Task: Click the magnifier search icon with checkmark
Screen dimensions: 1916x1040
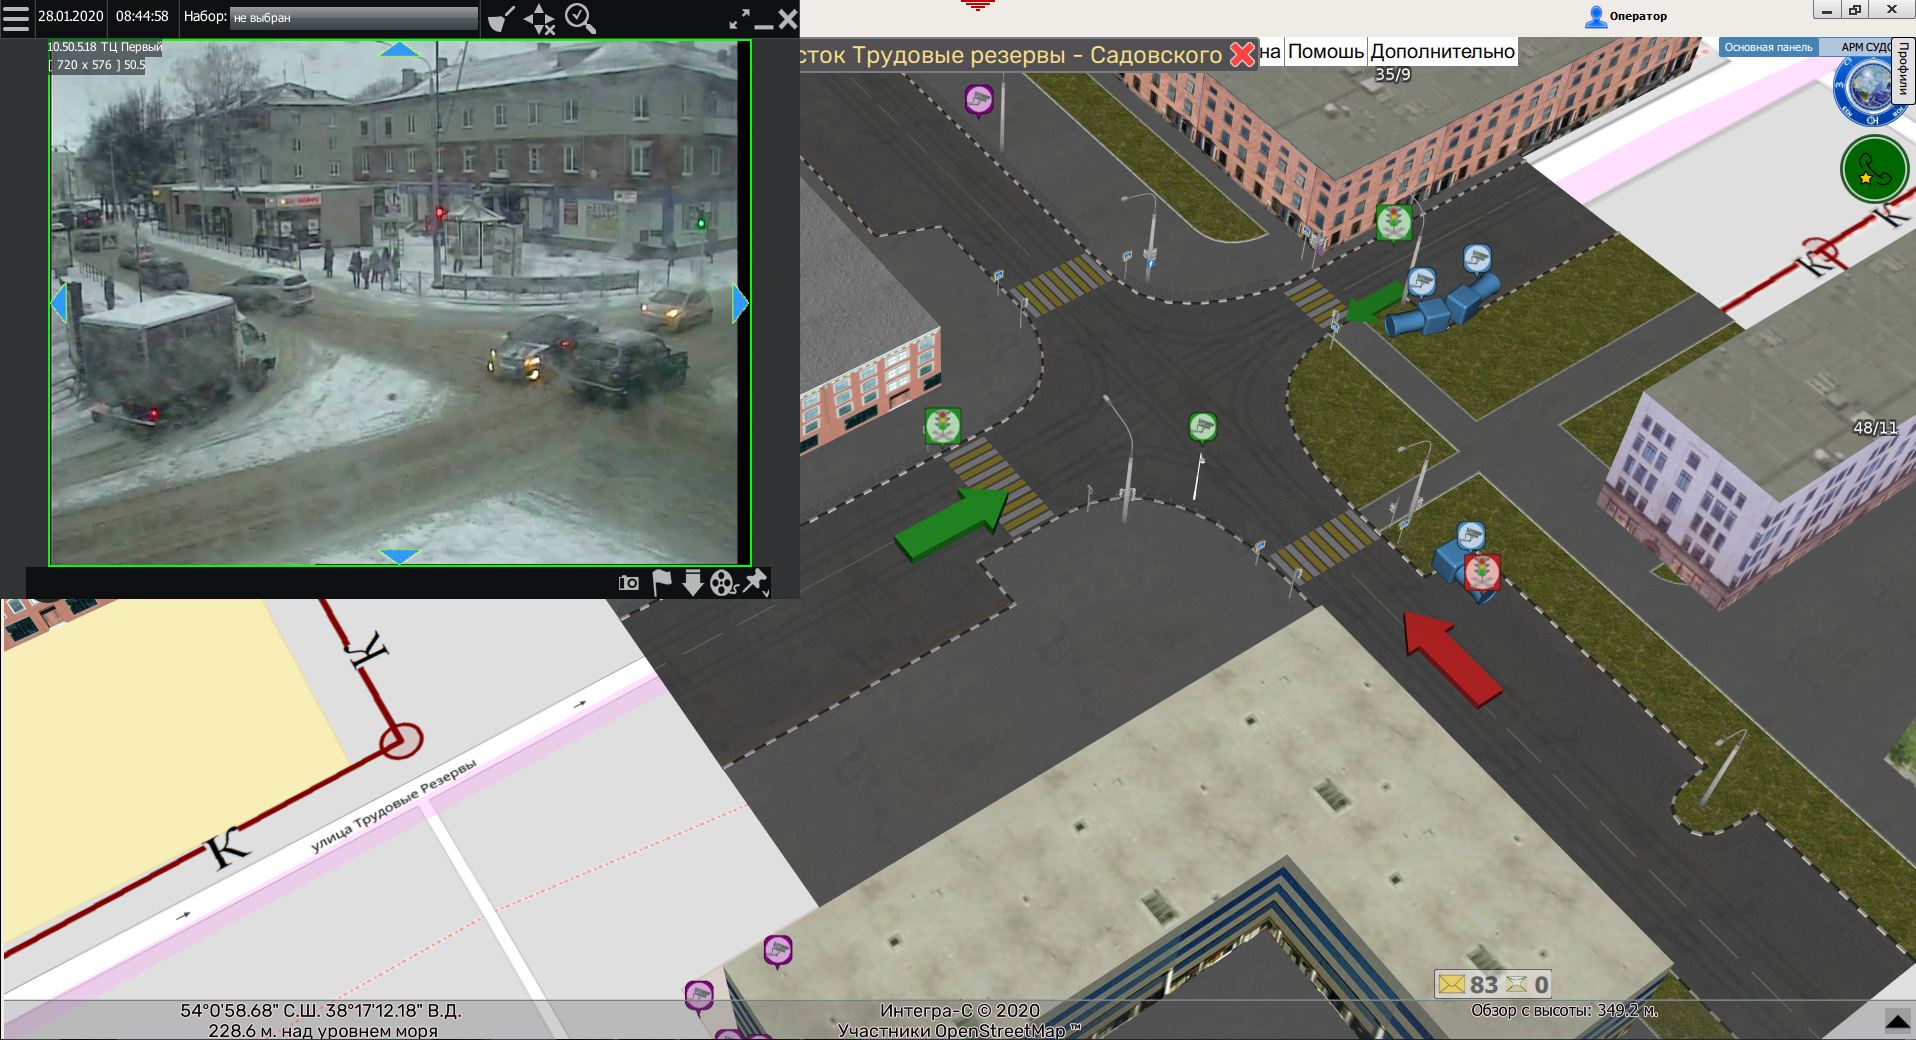Action: (580, 18)
